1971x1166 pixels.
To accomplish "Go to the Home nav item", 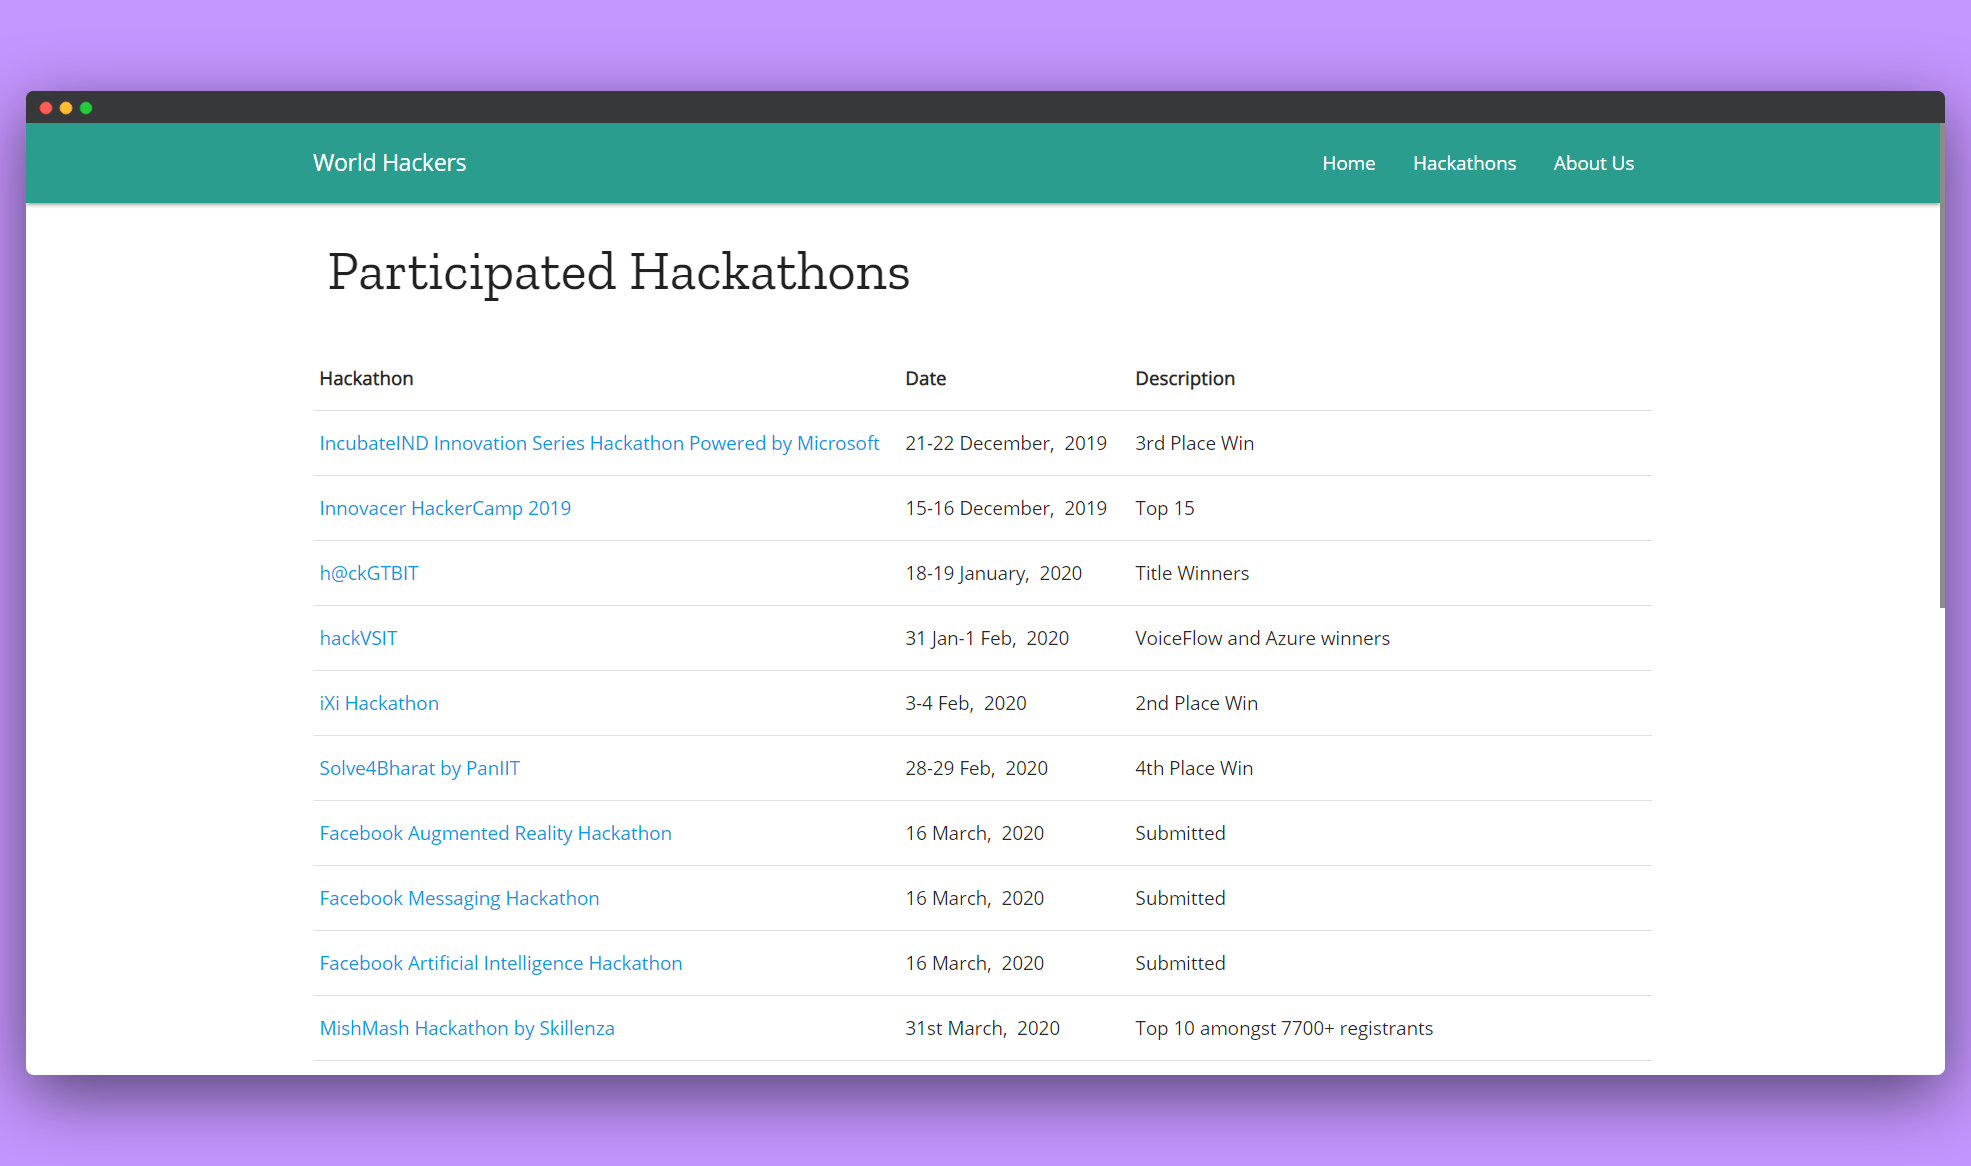I will [x=1348, y=163].
